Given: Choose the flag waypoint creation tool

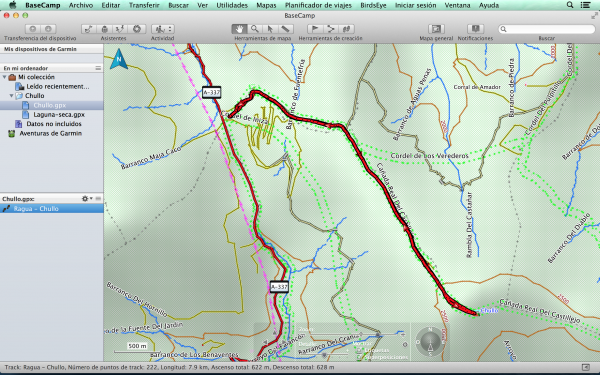Looking at the screenshot, I should click(x=315, y=29).
